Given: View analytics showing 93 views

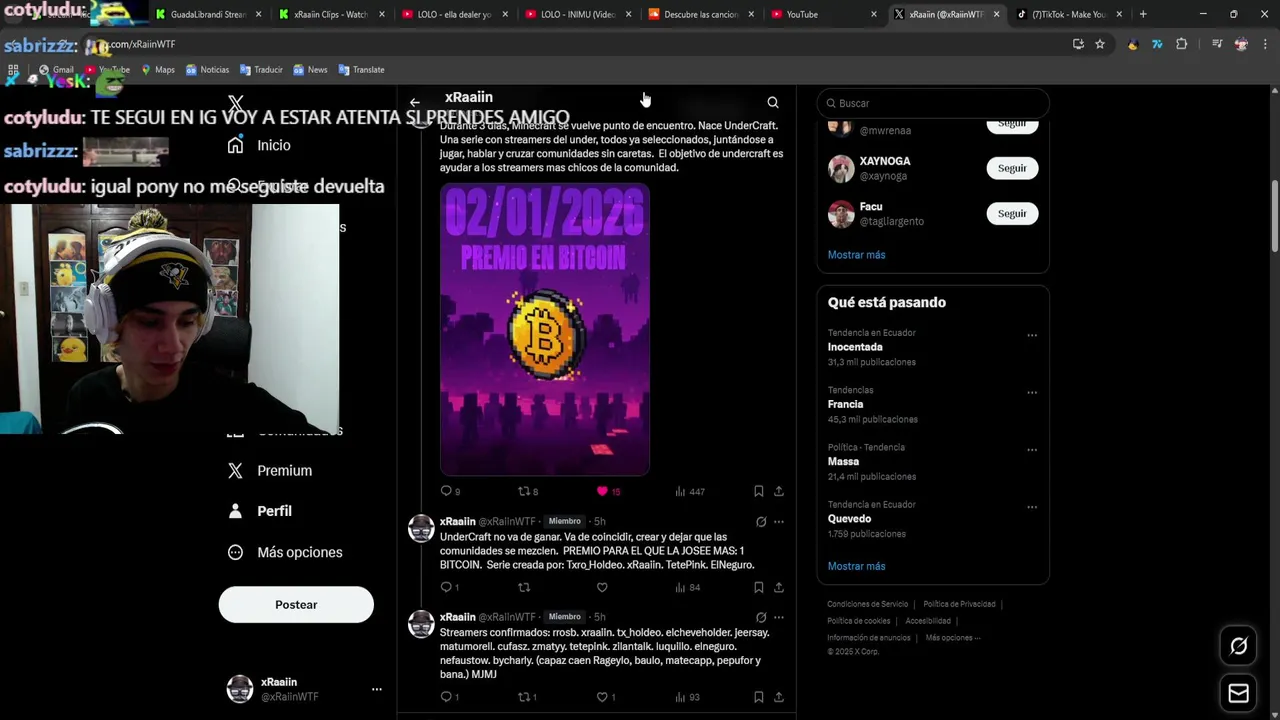Looking at the screenshot, I should coord(688,697).
